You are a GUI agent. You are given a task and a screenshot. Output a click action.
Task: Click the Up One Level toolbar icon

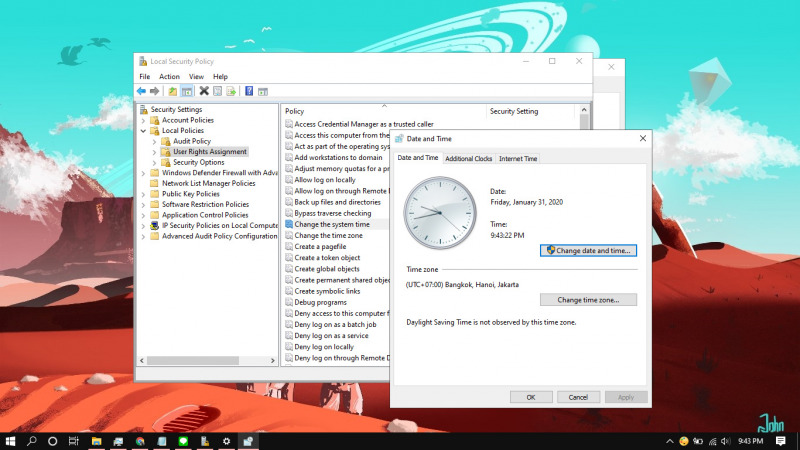point(172,91)
